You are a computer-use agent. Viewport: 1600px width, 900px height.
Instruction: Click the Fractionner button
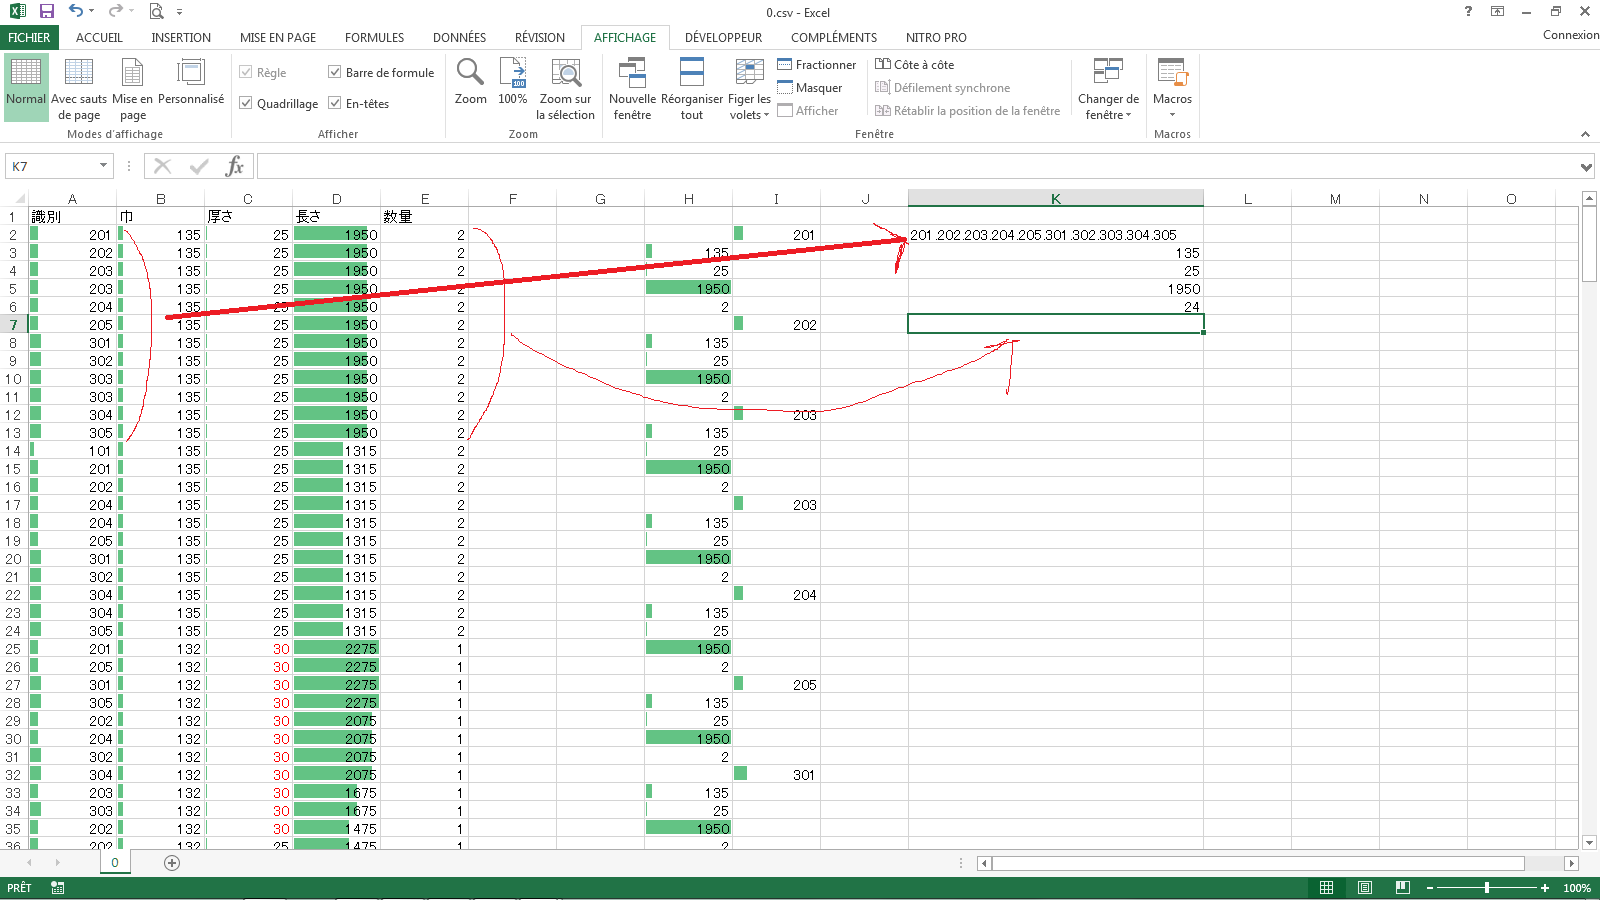pos(817,65)
